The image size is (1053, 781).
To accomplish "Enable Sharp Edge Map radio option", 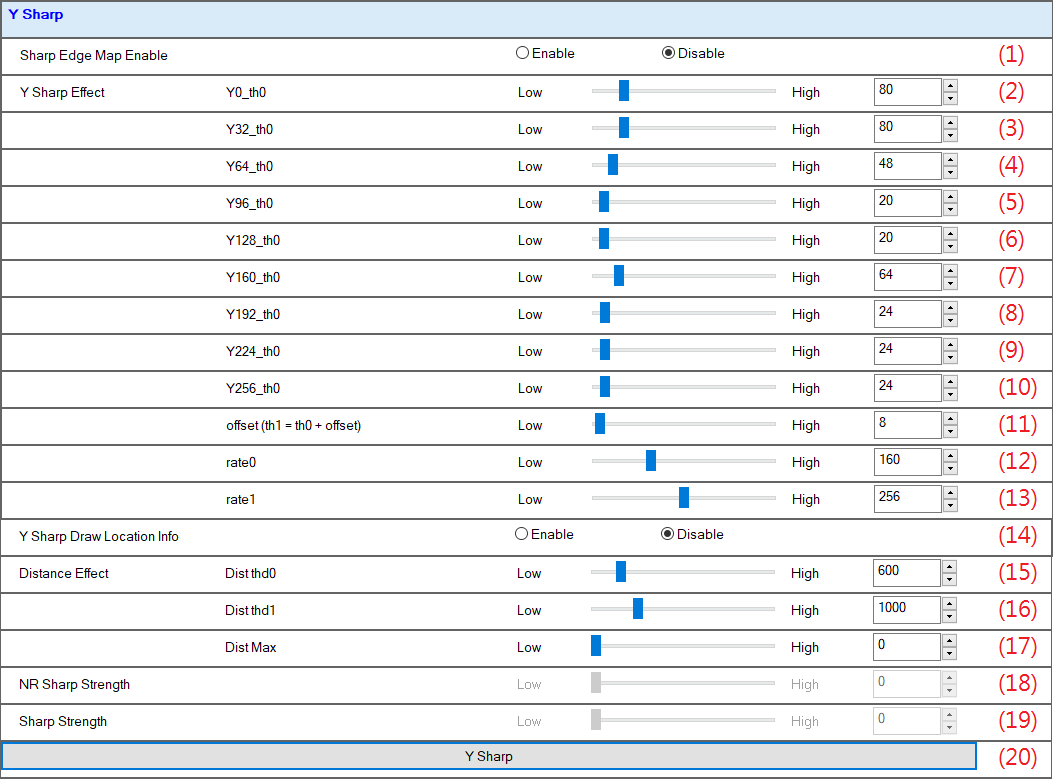I will pyautogui.click(x=522, y=53).
